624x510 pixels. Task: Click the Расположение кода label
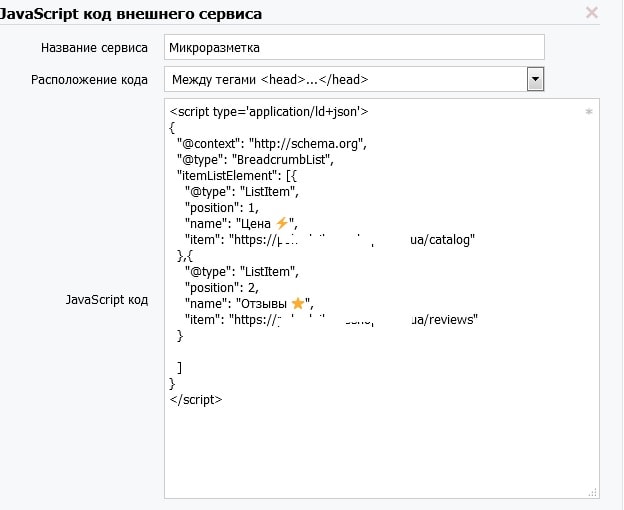click(89, 79)
